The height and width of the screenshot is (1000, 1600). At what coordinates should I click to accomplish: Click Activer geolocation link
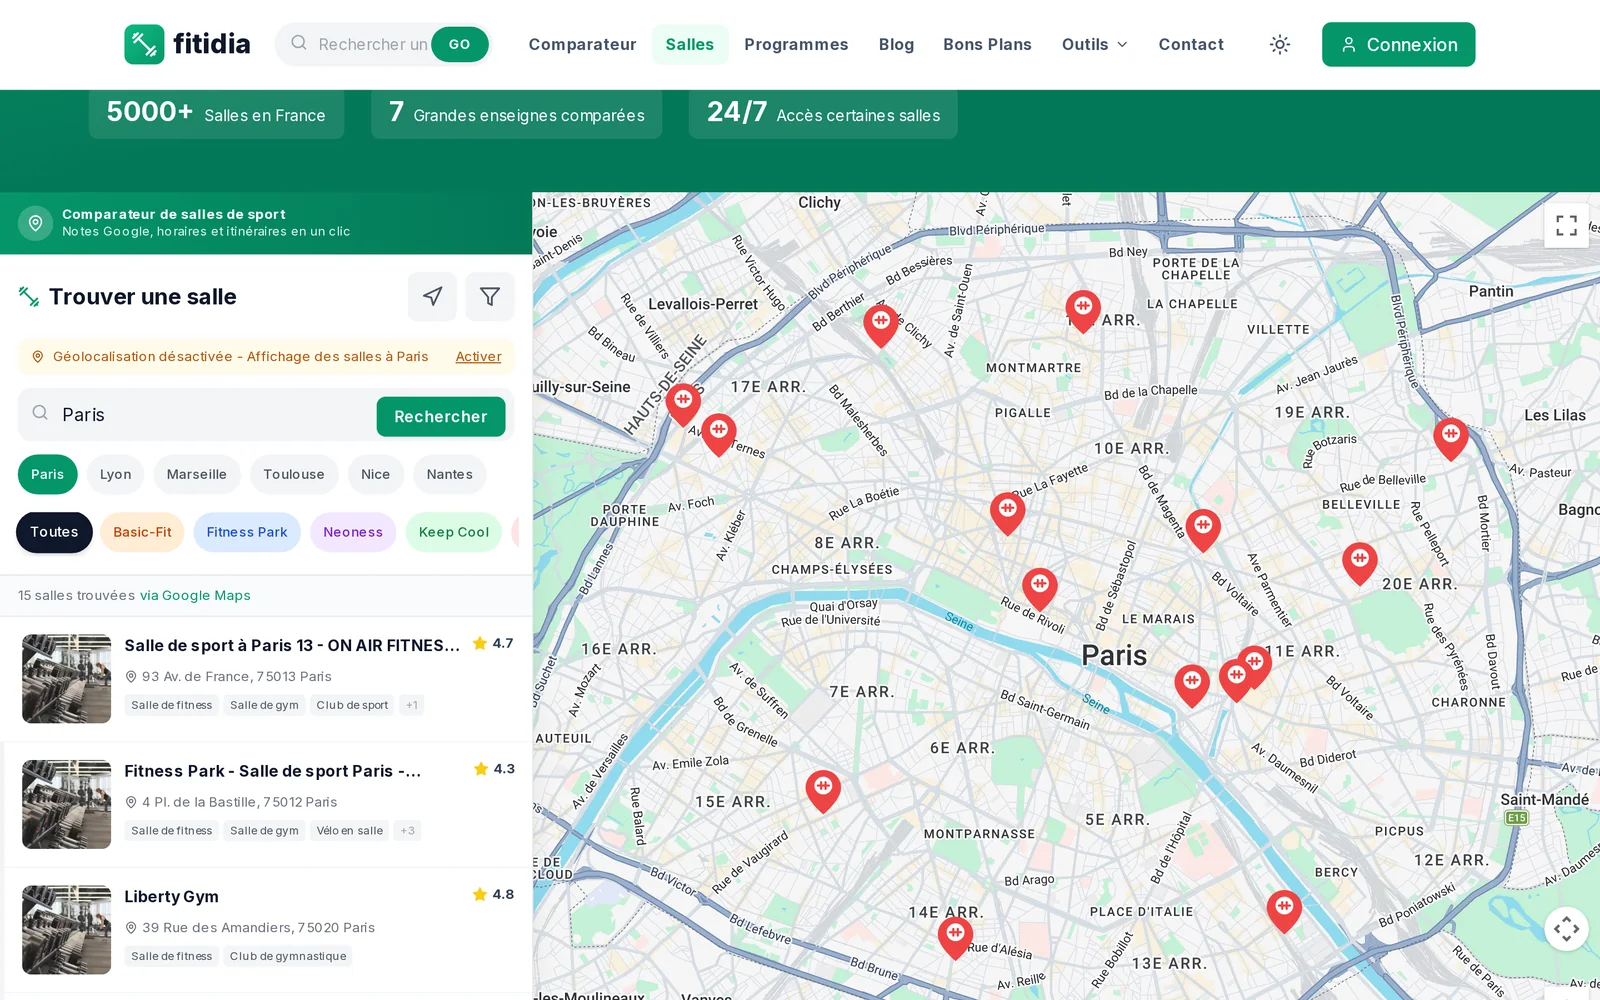click(x=478, y=357)
